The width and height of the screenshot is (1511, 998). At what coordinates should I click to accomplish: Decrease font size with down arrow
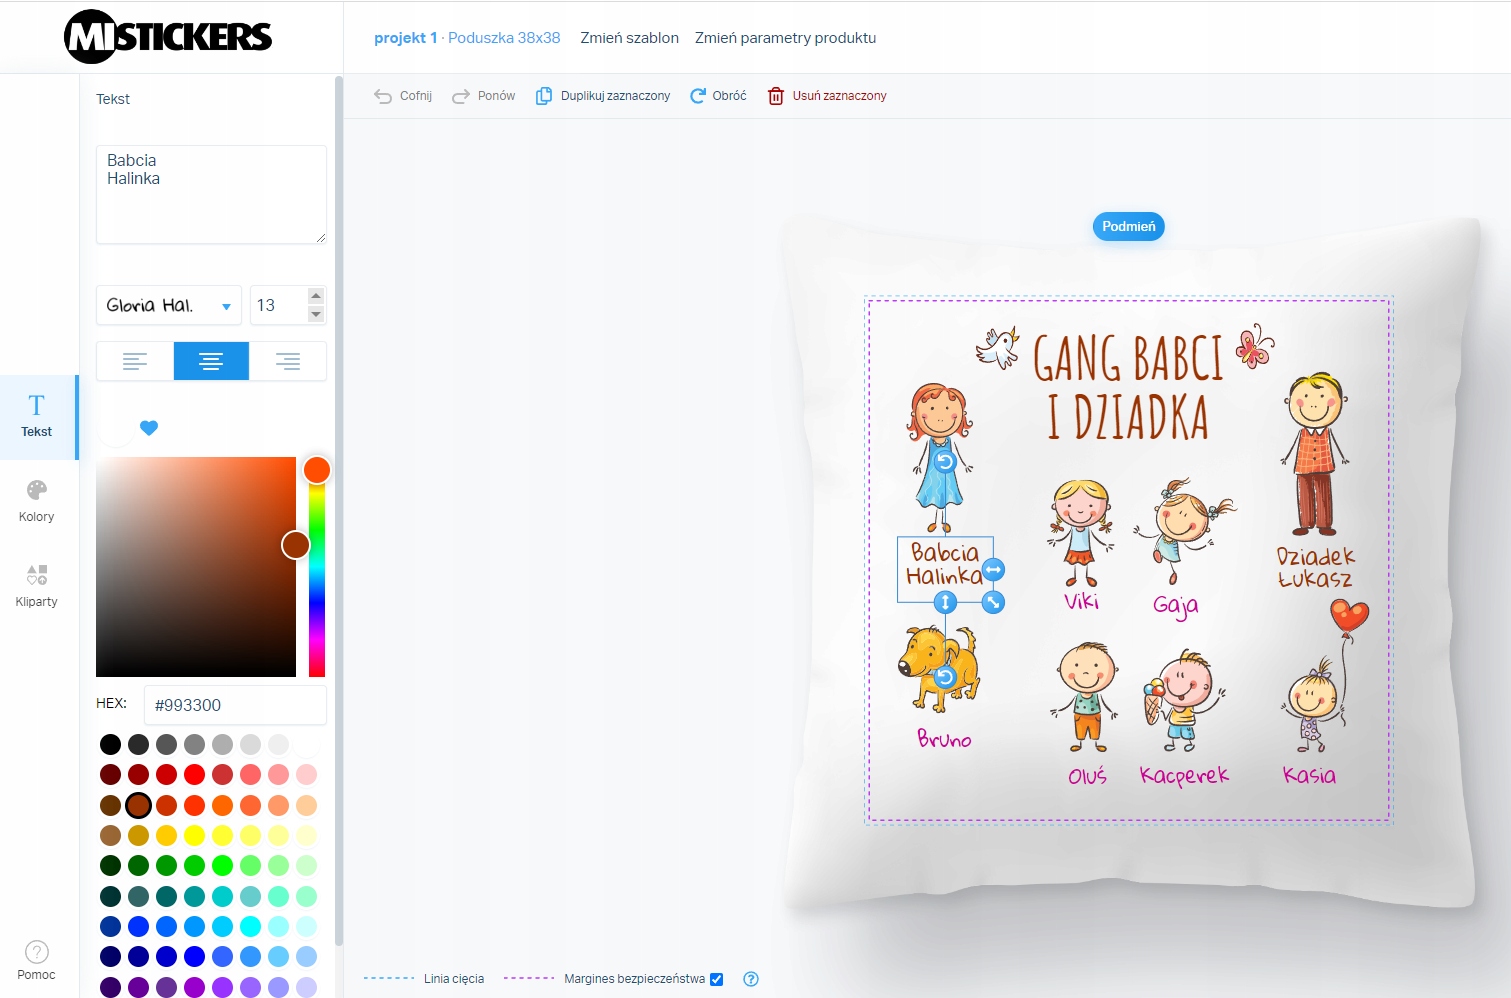pos(316,314)
